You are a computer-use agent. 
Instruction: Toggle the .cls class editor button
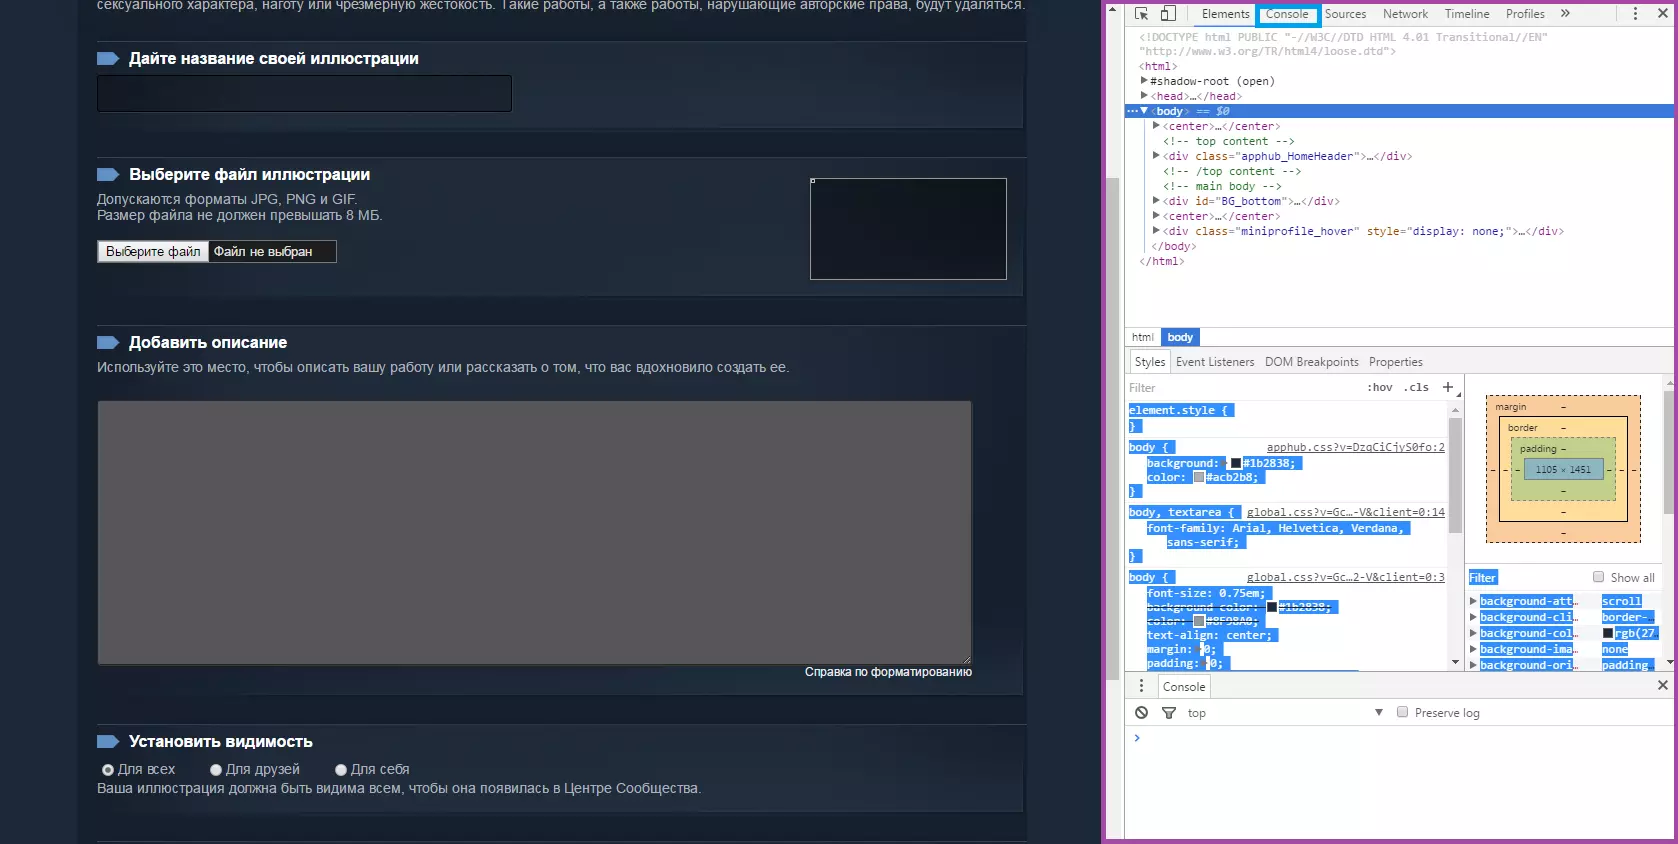[1416, 388]
